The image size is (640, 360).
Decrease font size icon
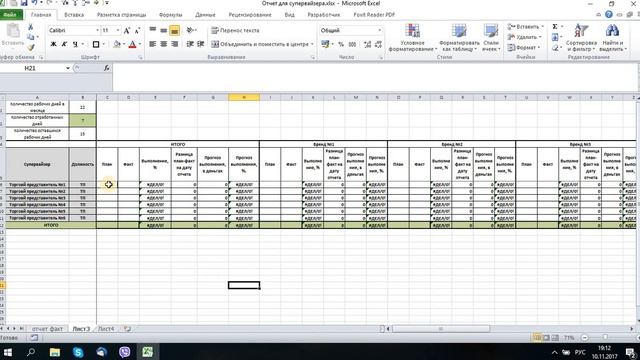(x=137, y=31)
